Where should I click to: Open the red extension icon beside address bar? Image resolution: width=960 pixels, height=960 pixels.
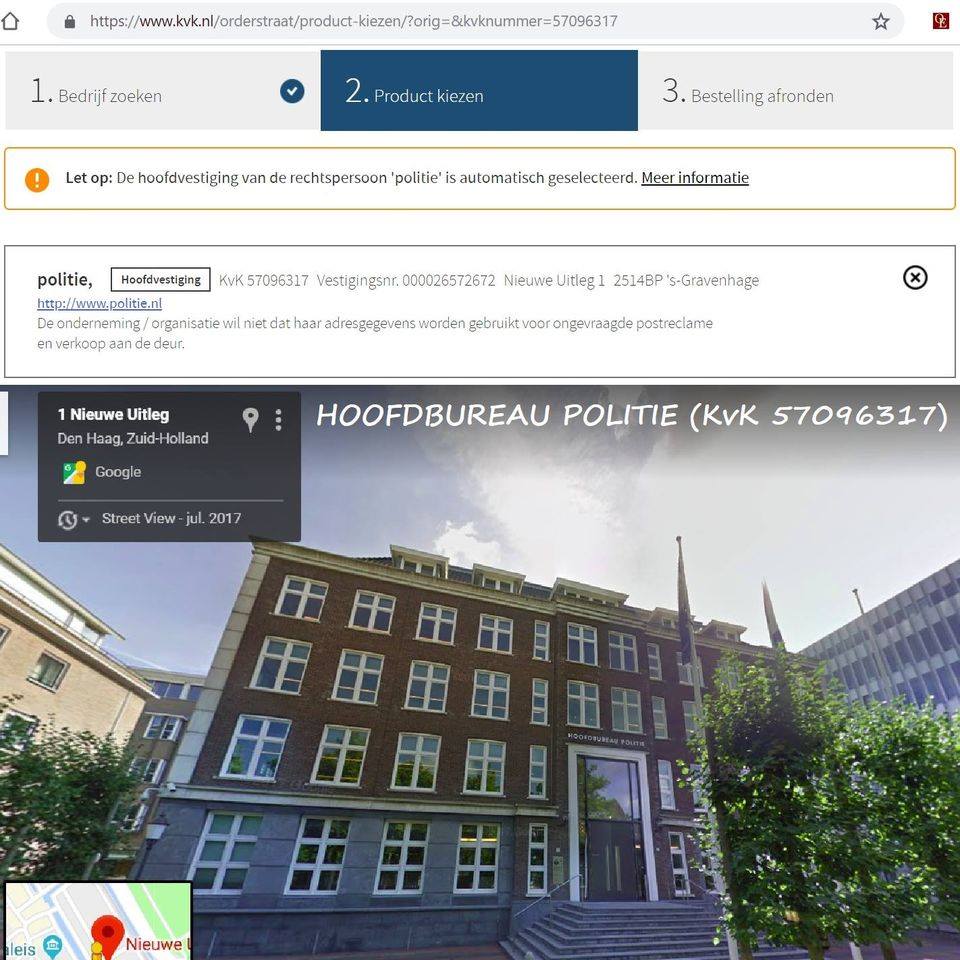[940, 21]
